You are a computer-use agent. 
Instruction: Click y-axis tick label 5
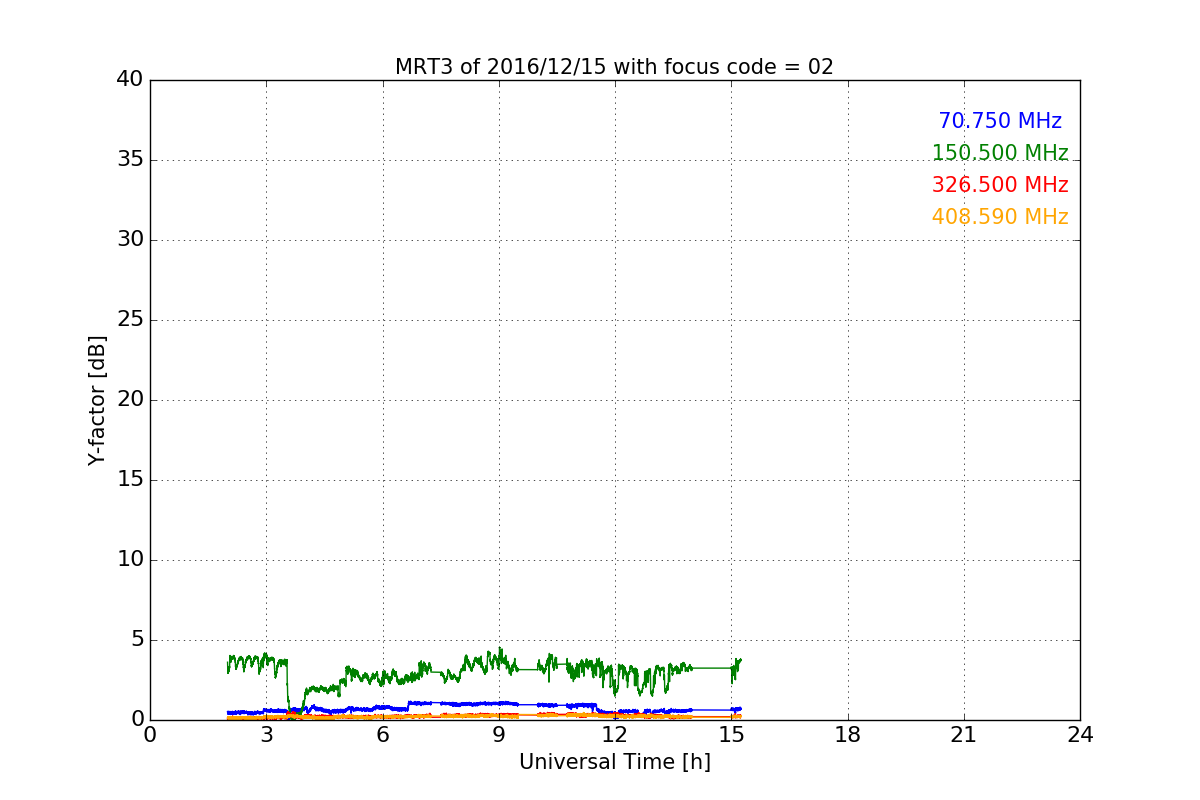pyautogui.click(x=137, y=640)
